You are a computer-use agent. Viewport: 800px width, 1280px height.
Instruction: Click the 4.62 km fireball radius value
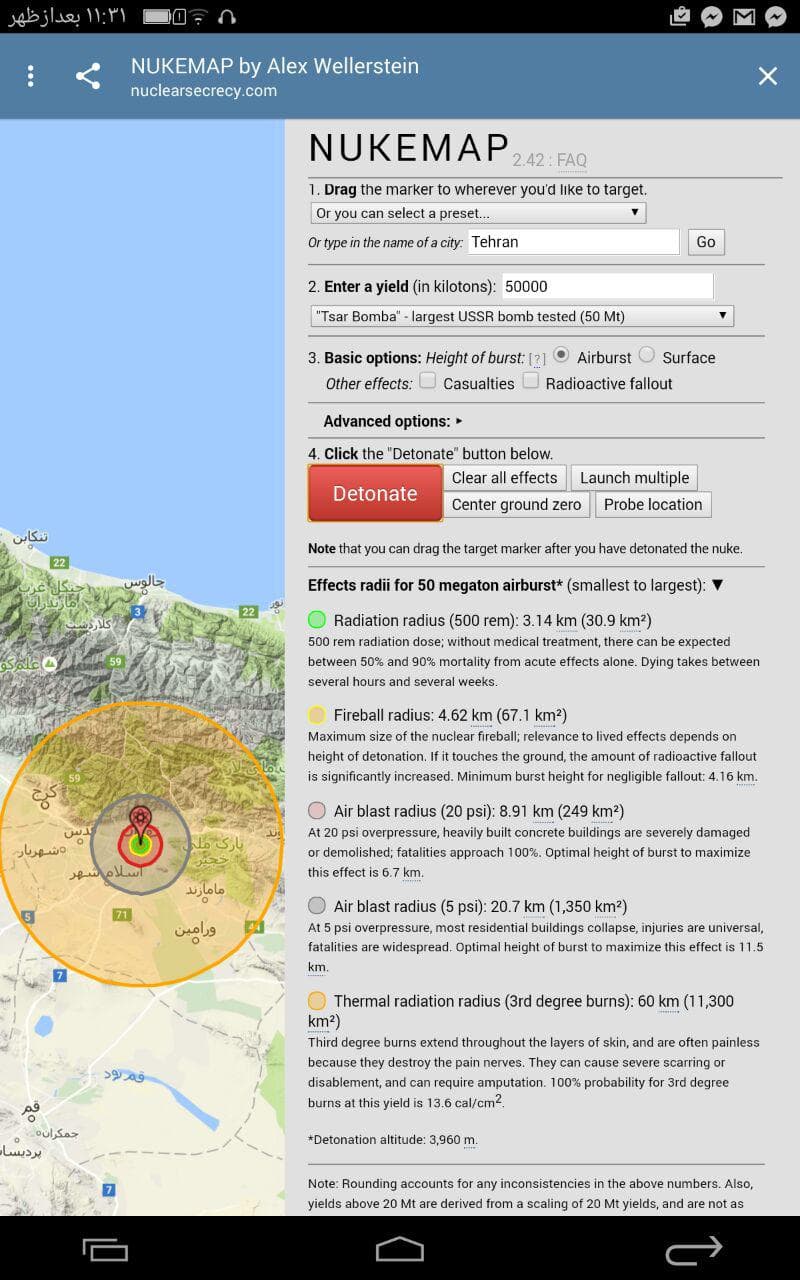[465, 716]
